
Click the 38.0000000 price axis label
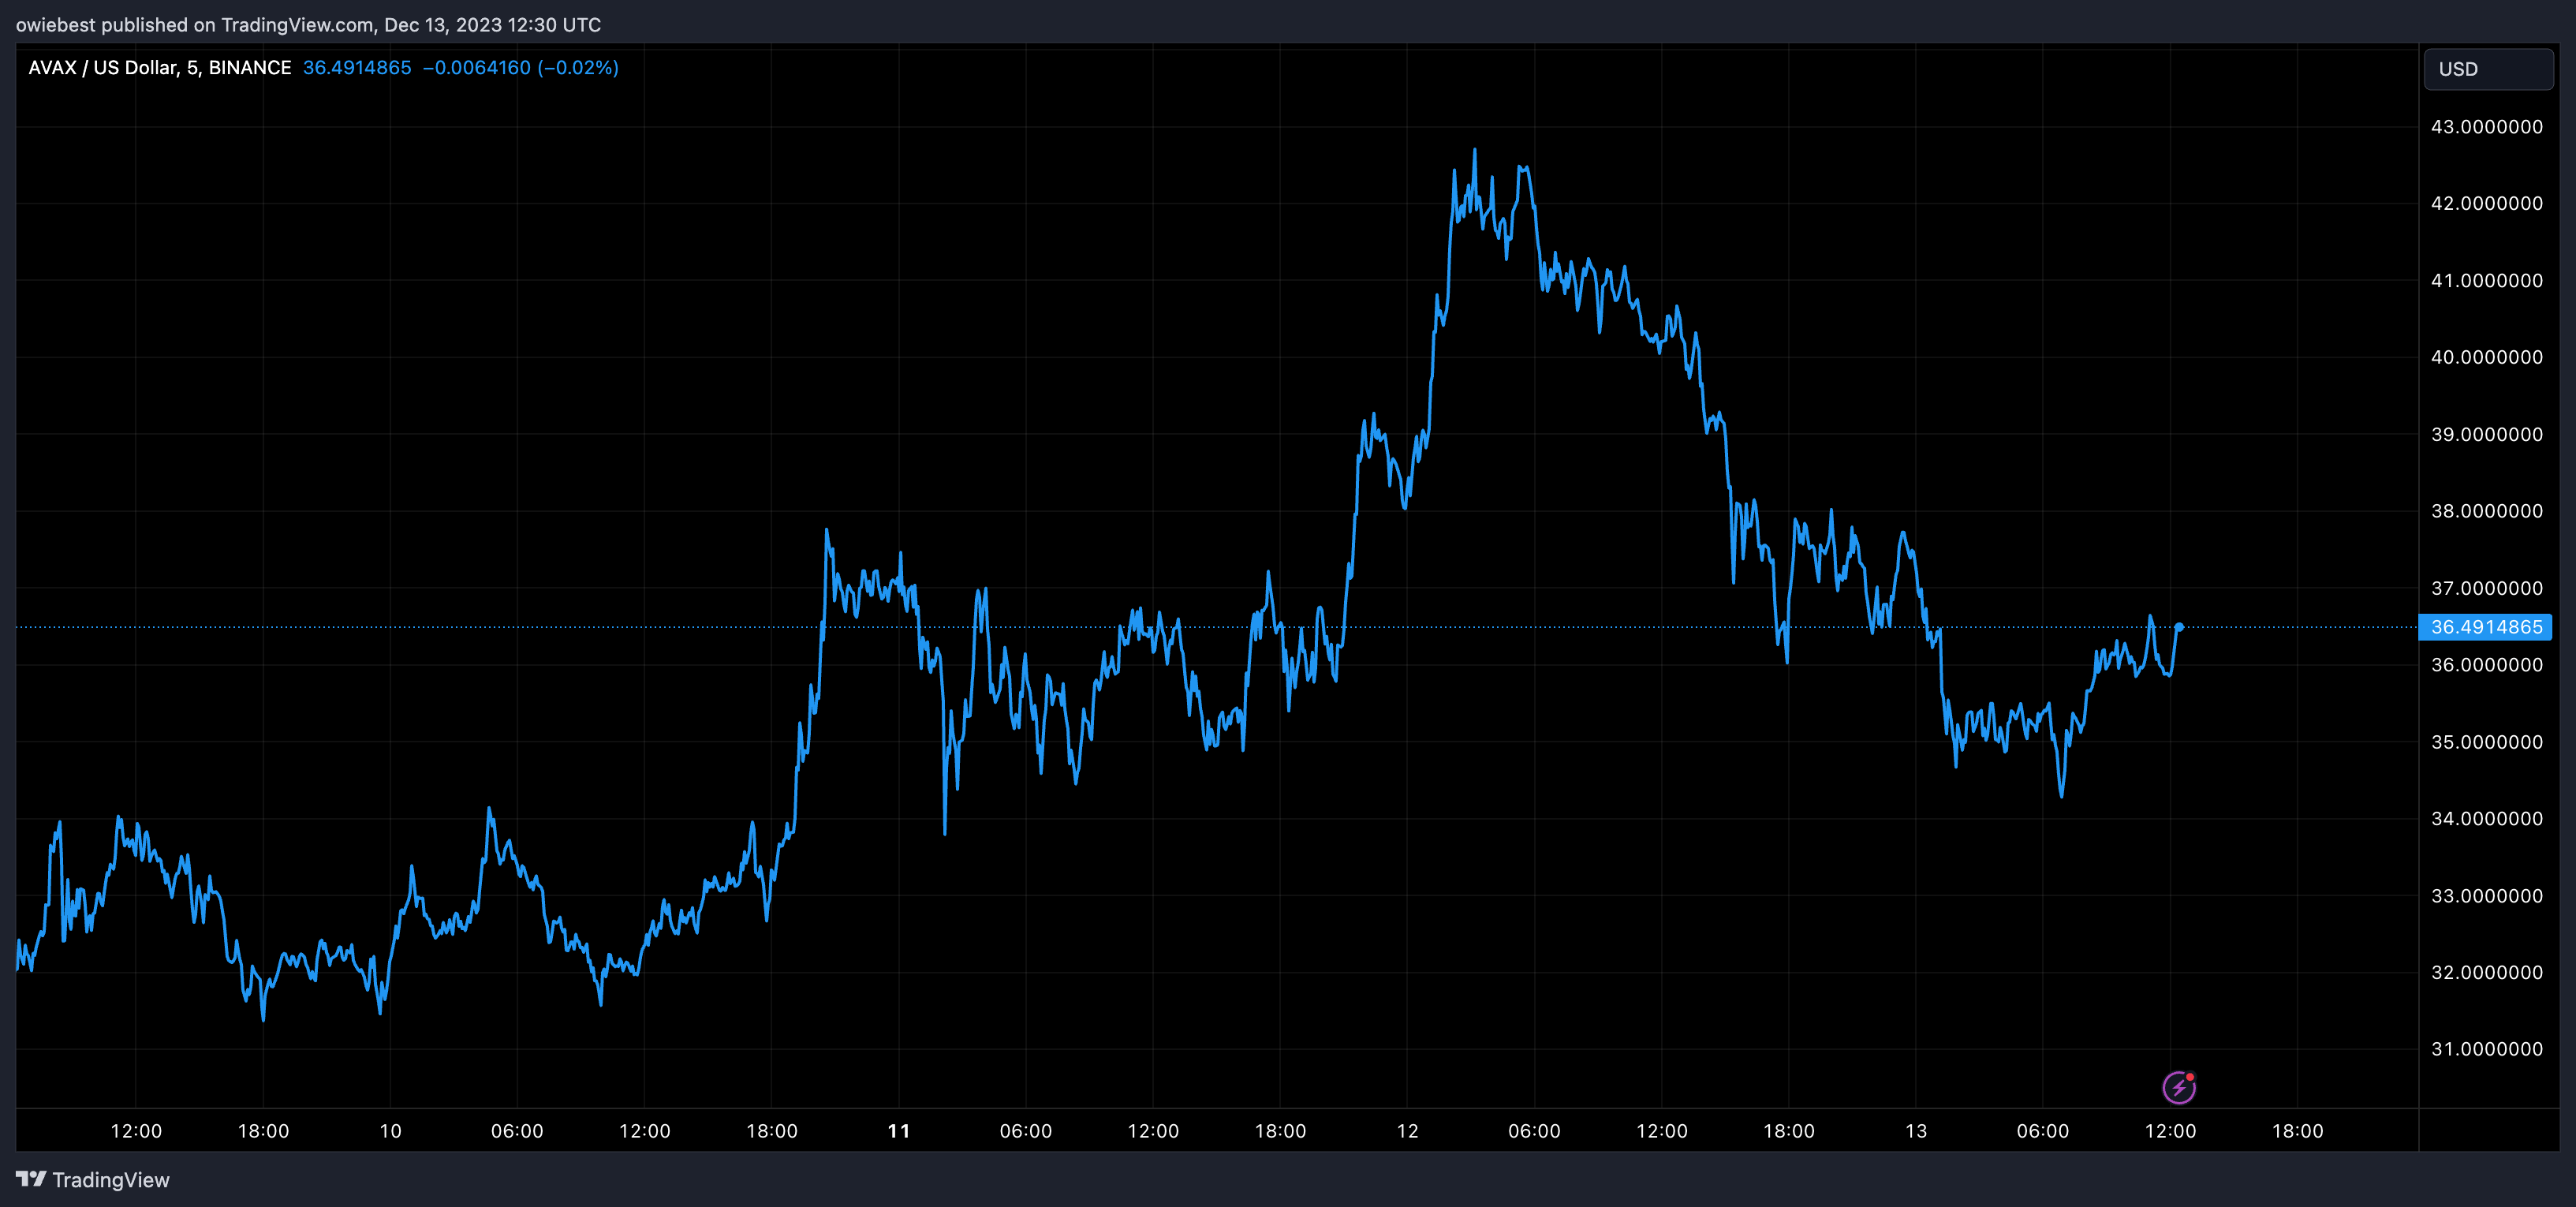pos(2487,511)
